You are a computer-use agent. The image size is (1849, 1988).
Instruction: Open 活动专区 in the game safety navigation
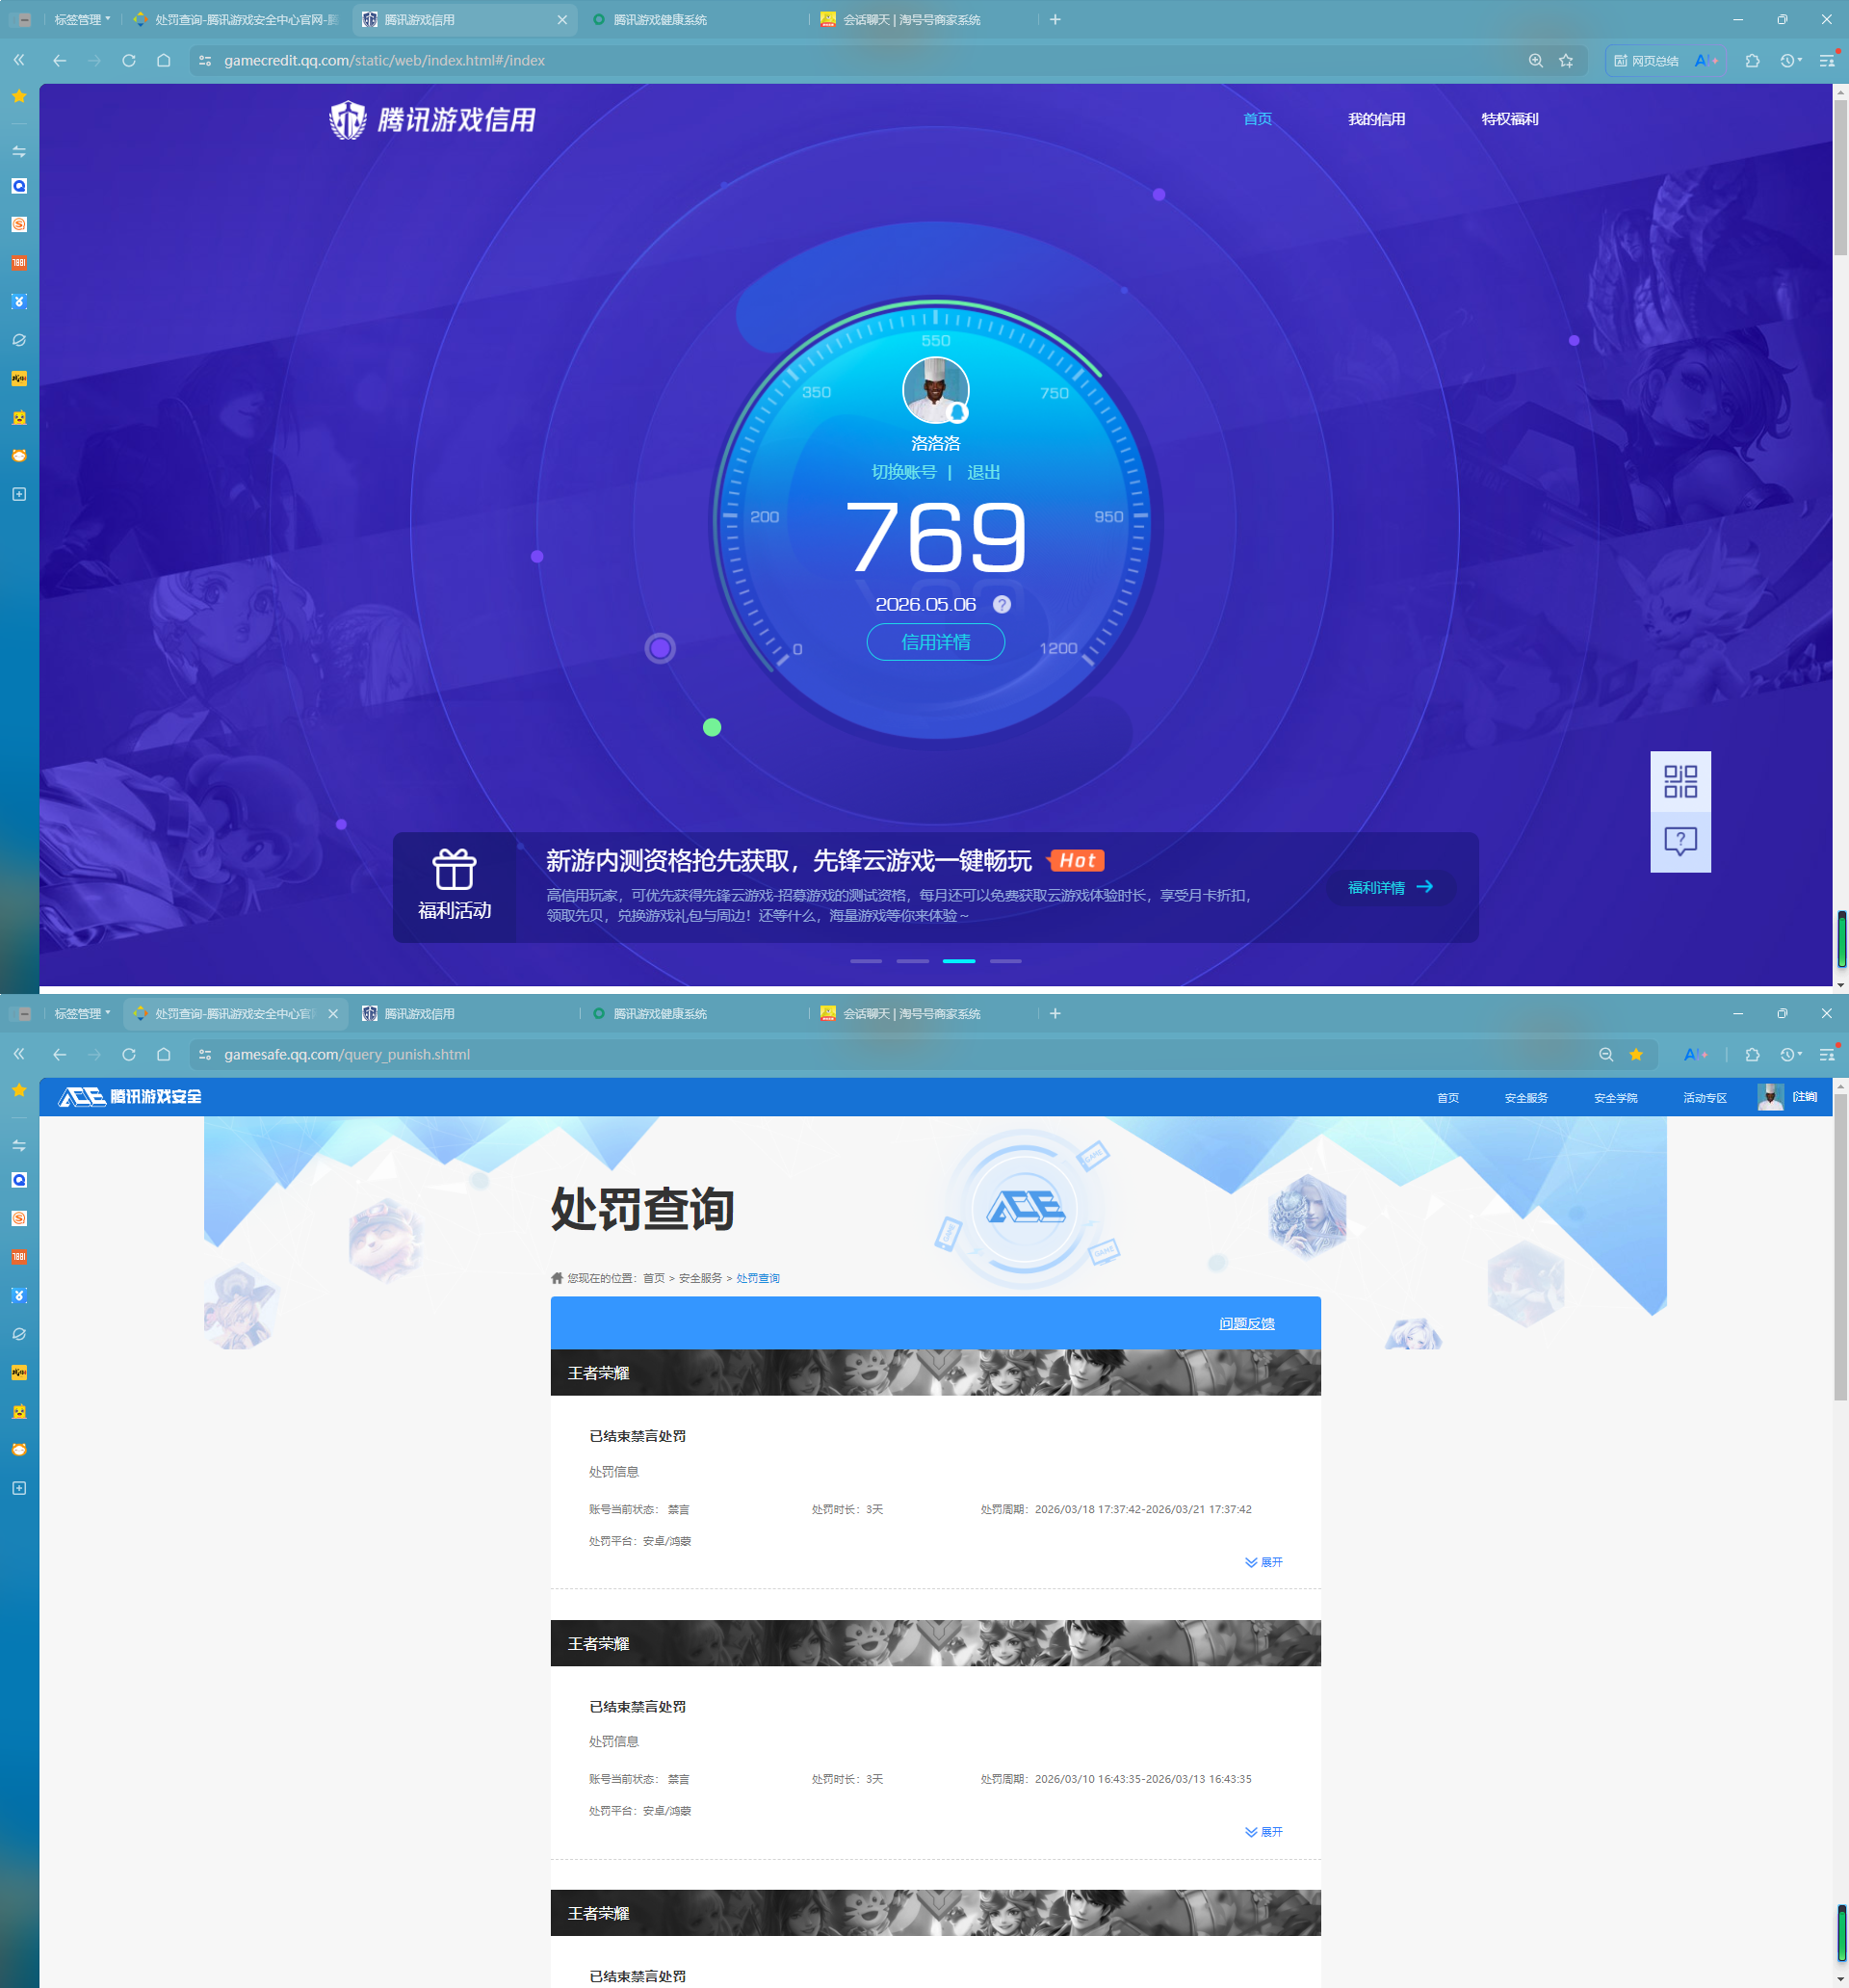(x=1705, y=1098)
